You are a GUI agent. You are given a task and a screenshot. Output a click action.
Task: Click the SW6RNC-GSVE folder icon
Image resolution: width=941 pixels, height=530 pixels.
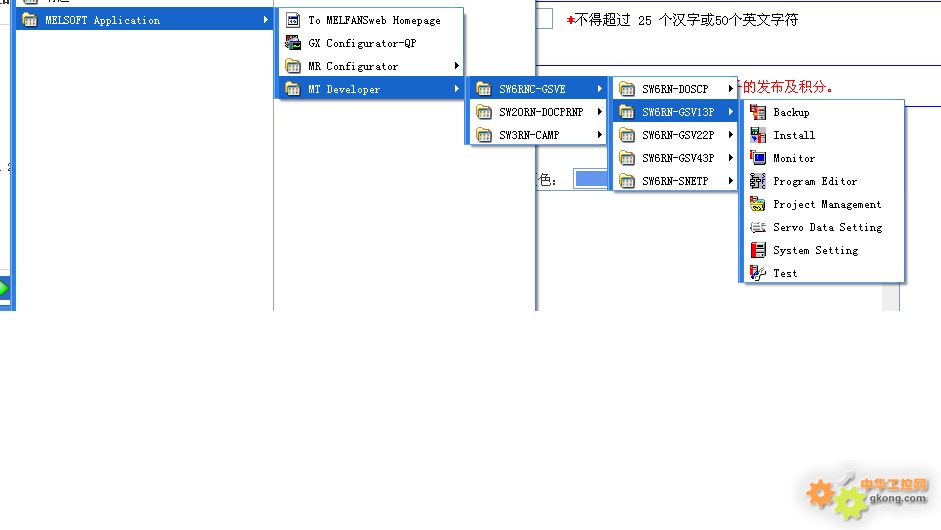pos(484,89)
